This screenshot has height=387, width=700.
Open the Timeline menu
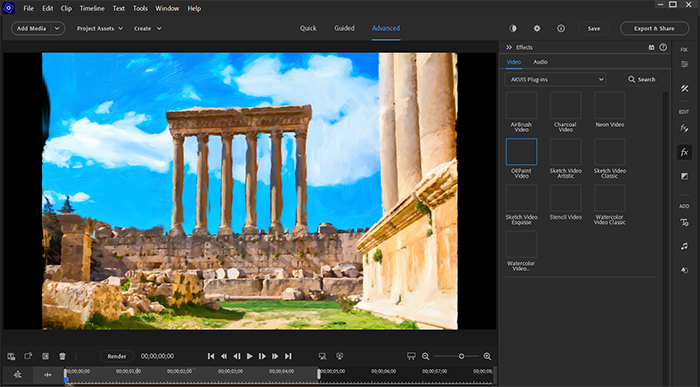point(92,8)
